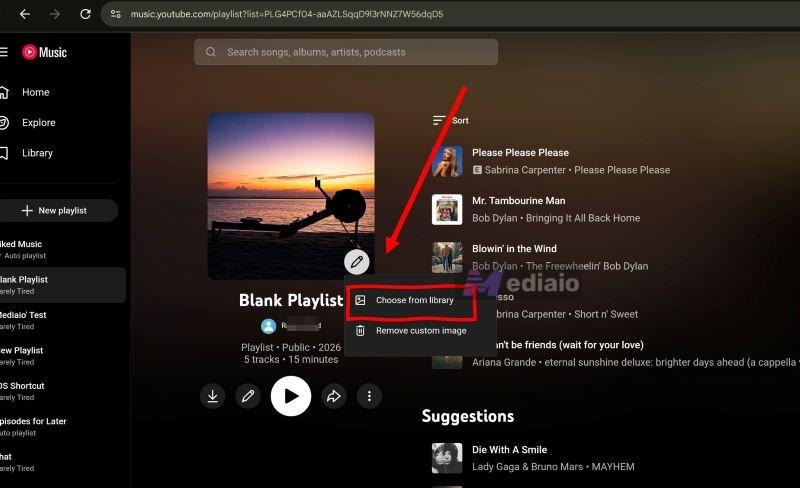Click the Suggestions heading
The height and width of the screenshot is (488, 800).
coord(468,416)
